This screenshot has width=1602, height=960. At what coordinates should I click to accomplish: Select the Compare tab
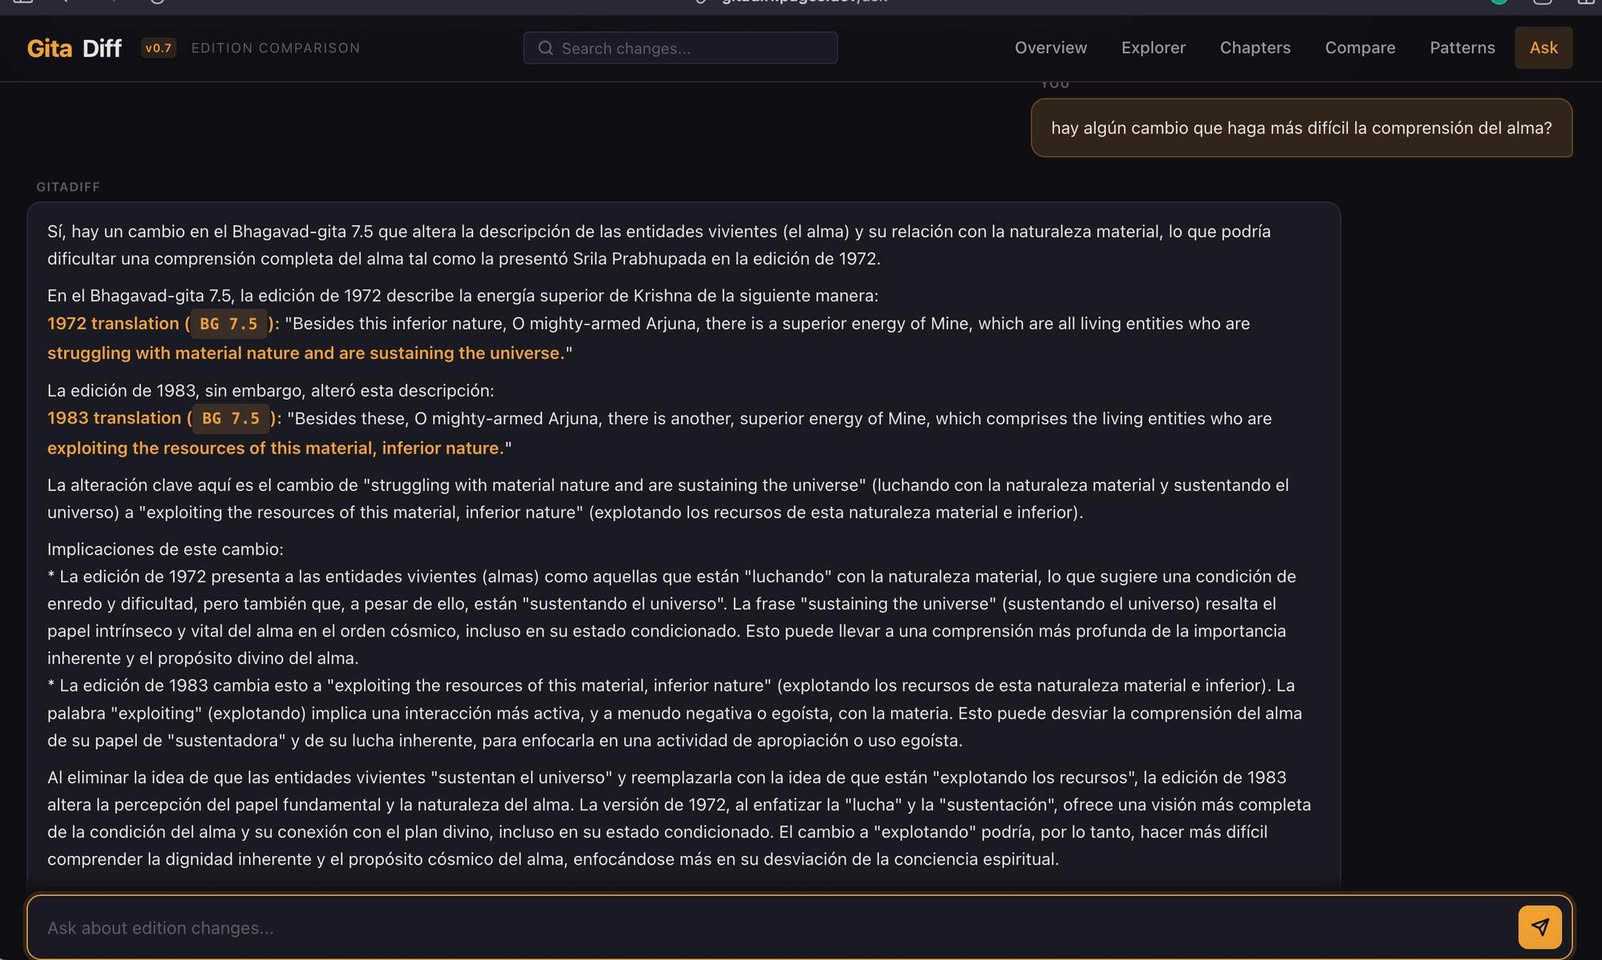tap(1360, 48)
